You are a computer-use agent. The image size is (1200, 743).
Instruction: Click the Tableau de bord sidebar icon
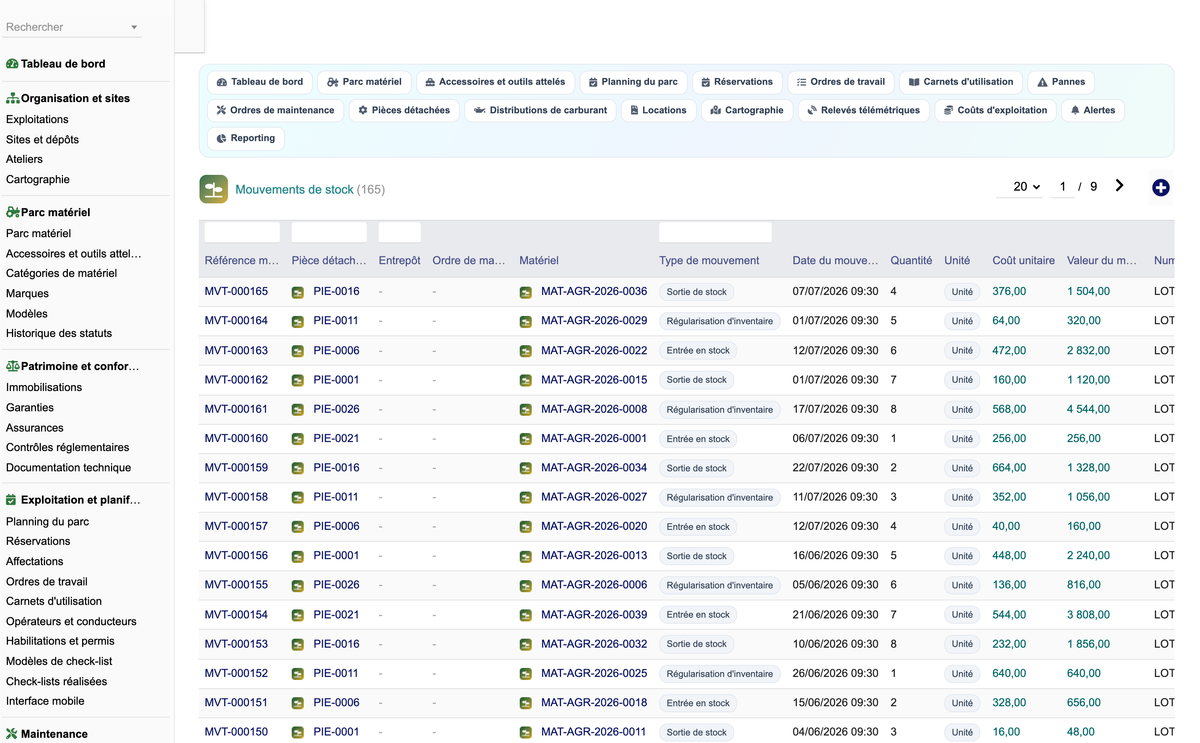12,64
